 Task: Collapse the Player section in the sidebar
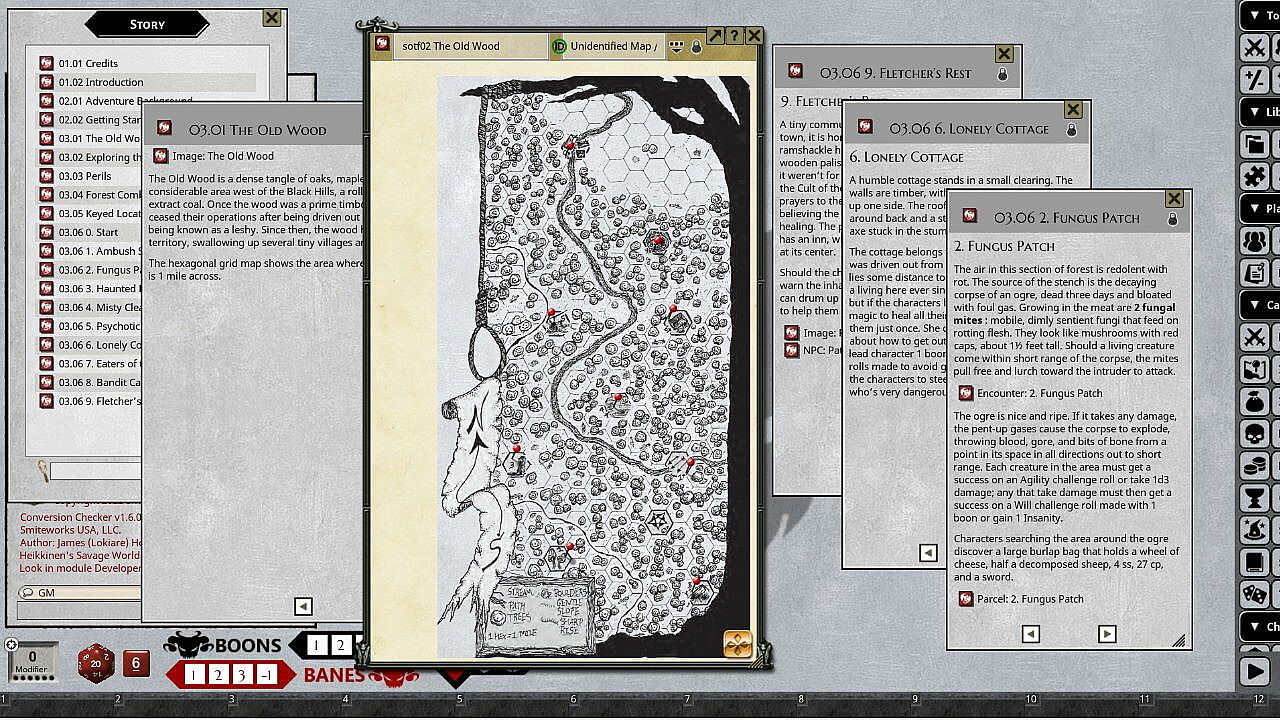click(x=1259, y=209)
